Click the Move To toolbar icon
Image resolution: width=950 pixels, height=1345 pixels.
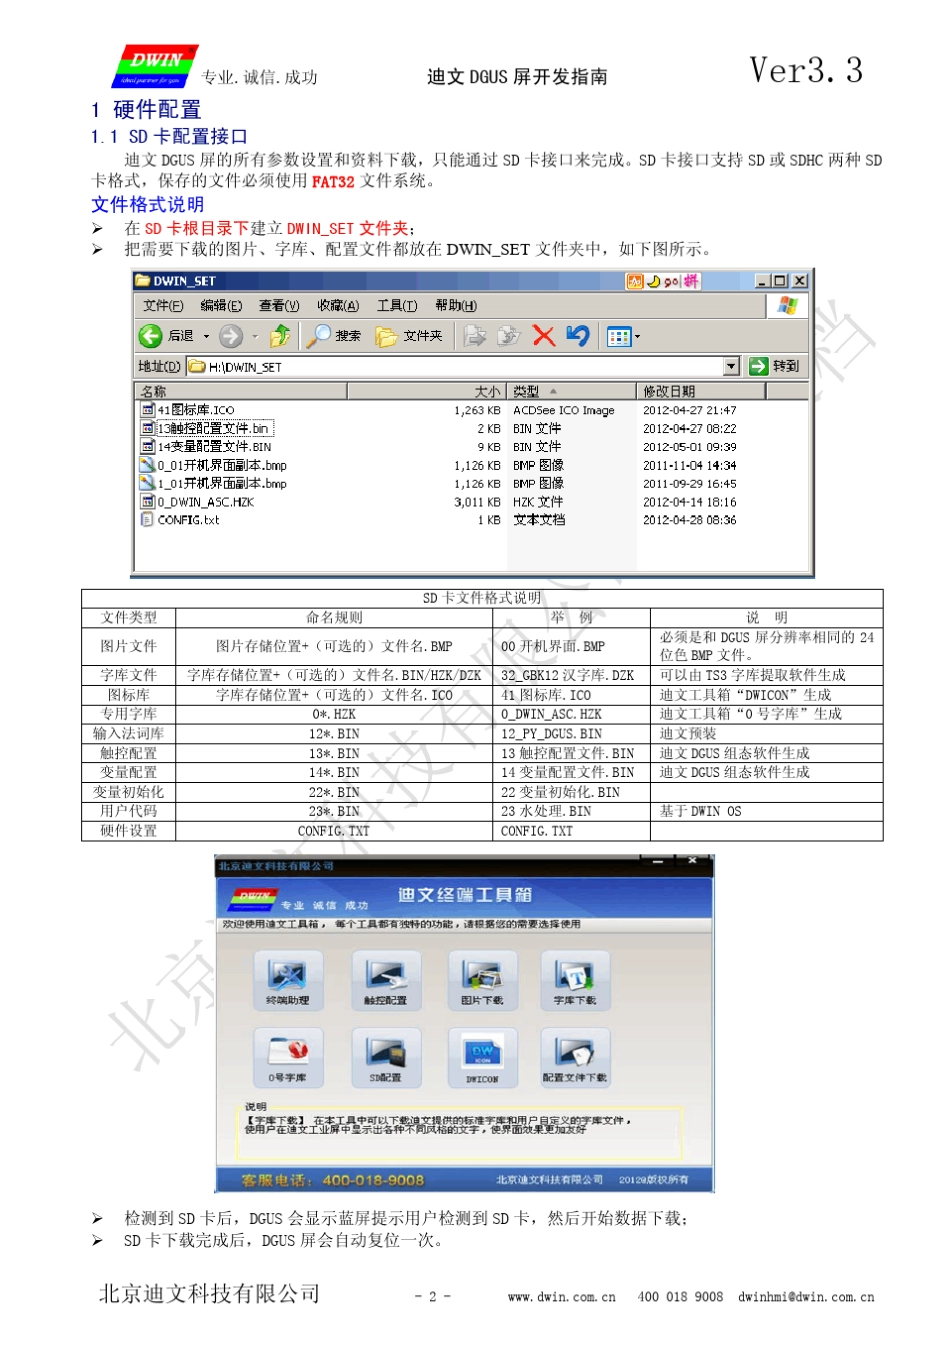tap(475, 336)
